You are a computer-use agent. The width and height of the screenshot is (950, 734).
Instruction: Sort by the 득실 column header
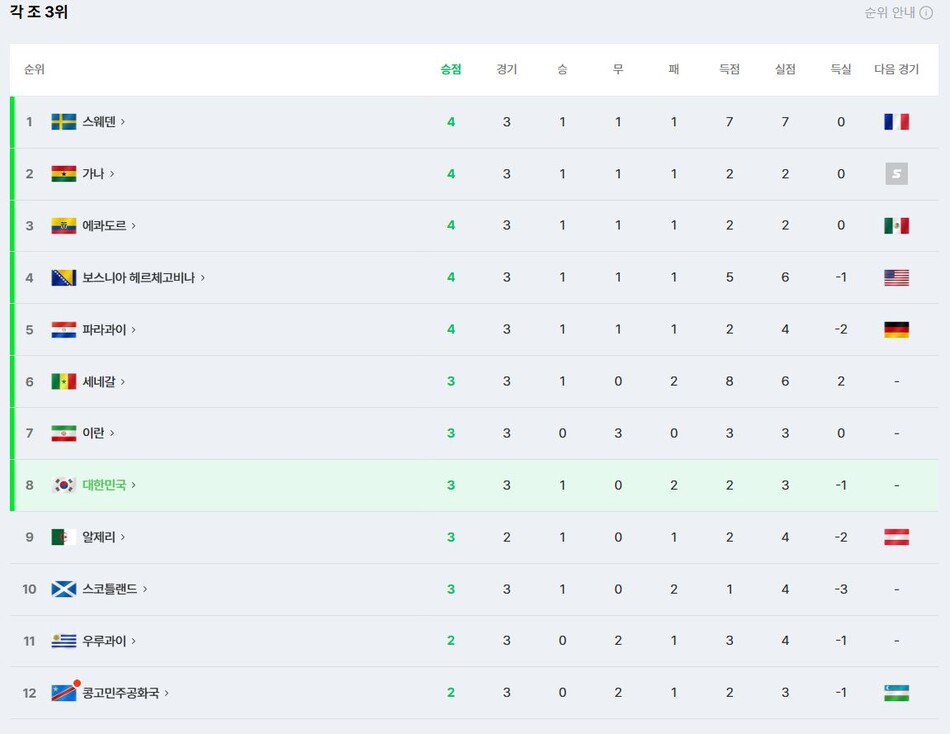(x=840, y=69)
